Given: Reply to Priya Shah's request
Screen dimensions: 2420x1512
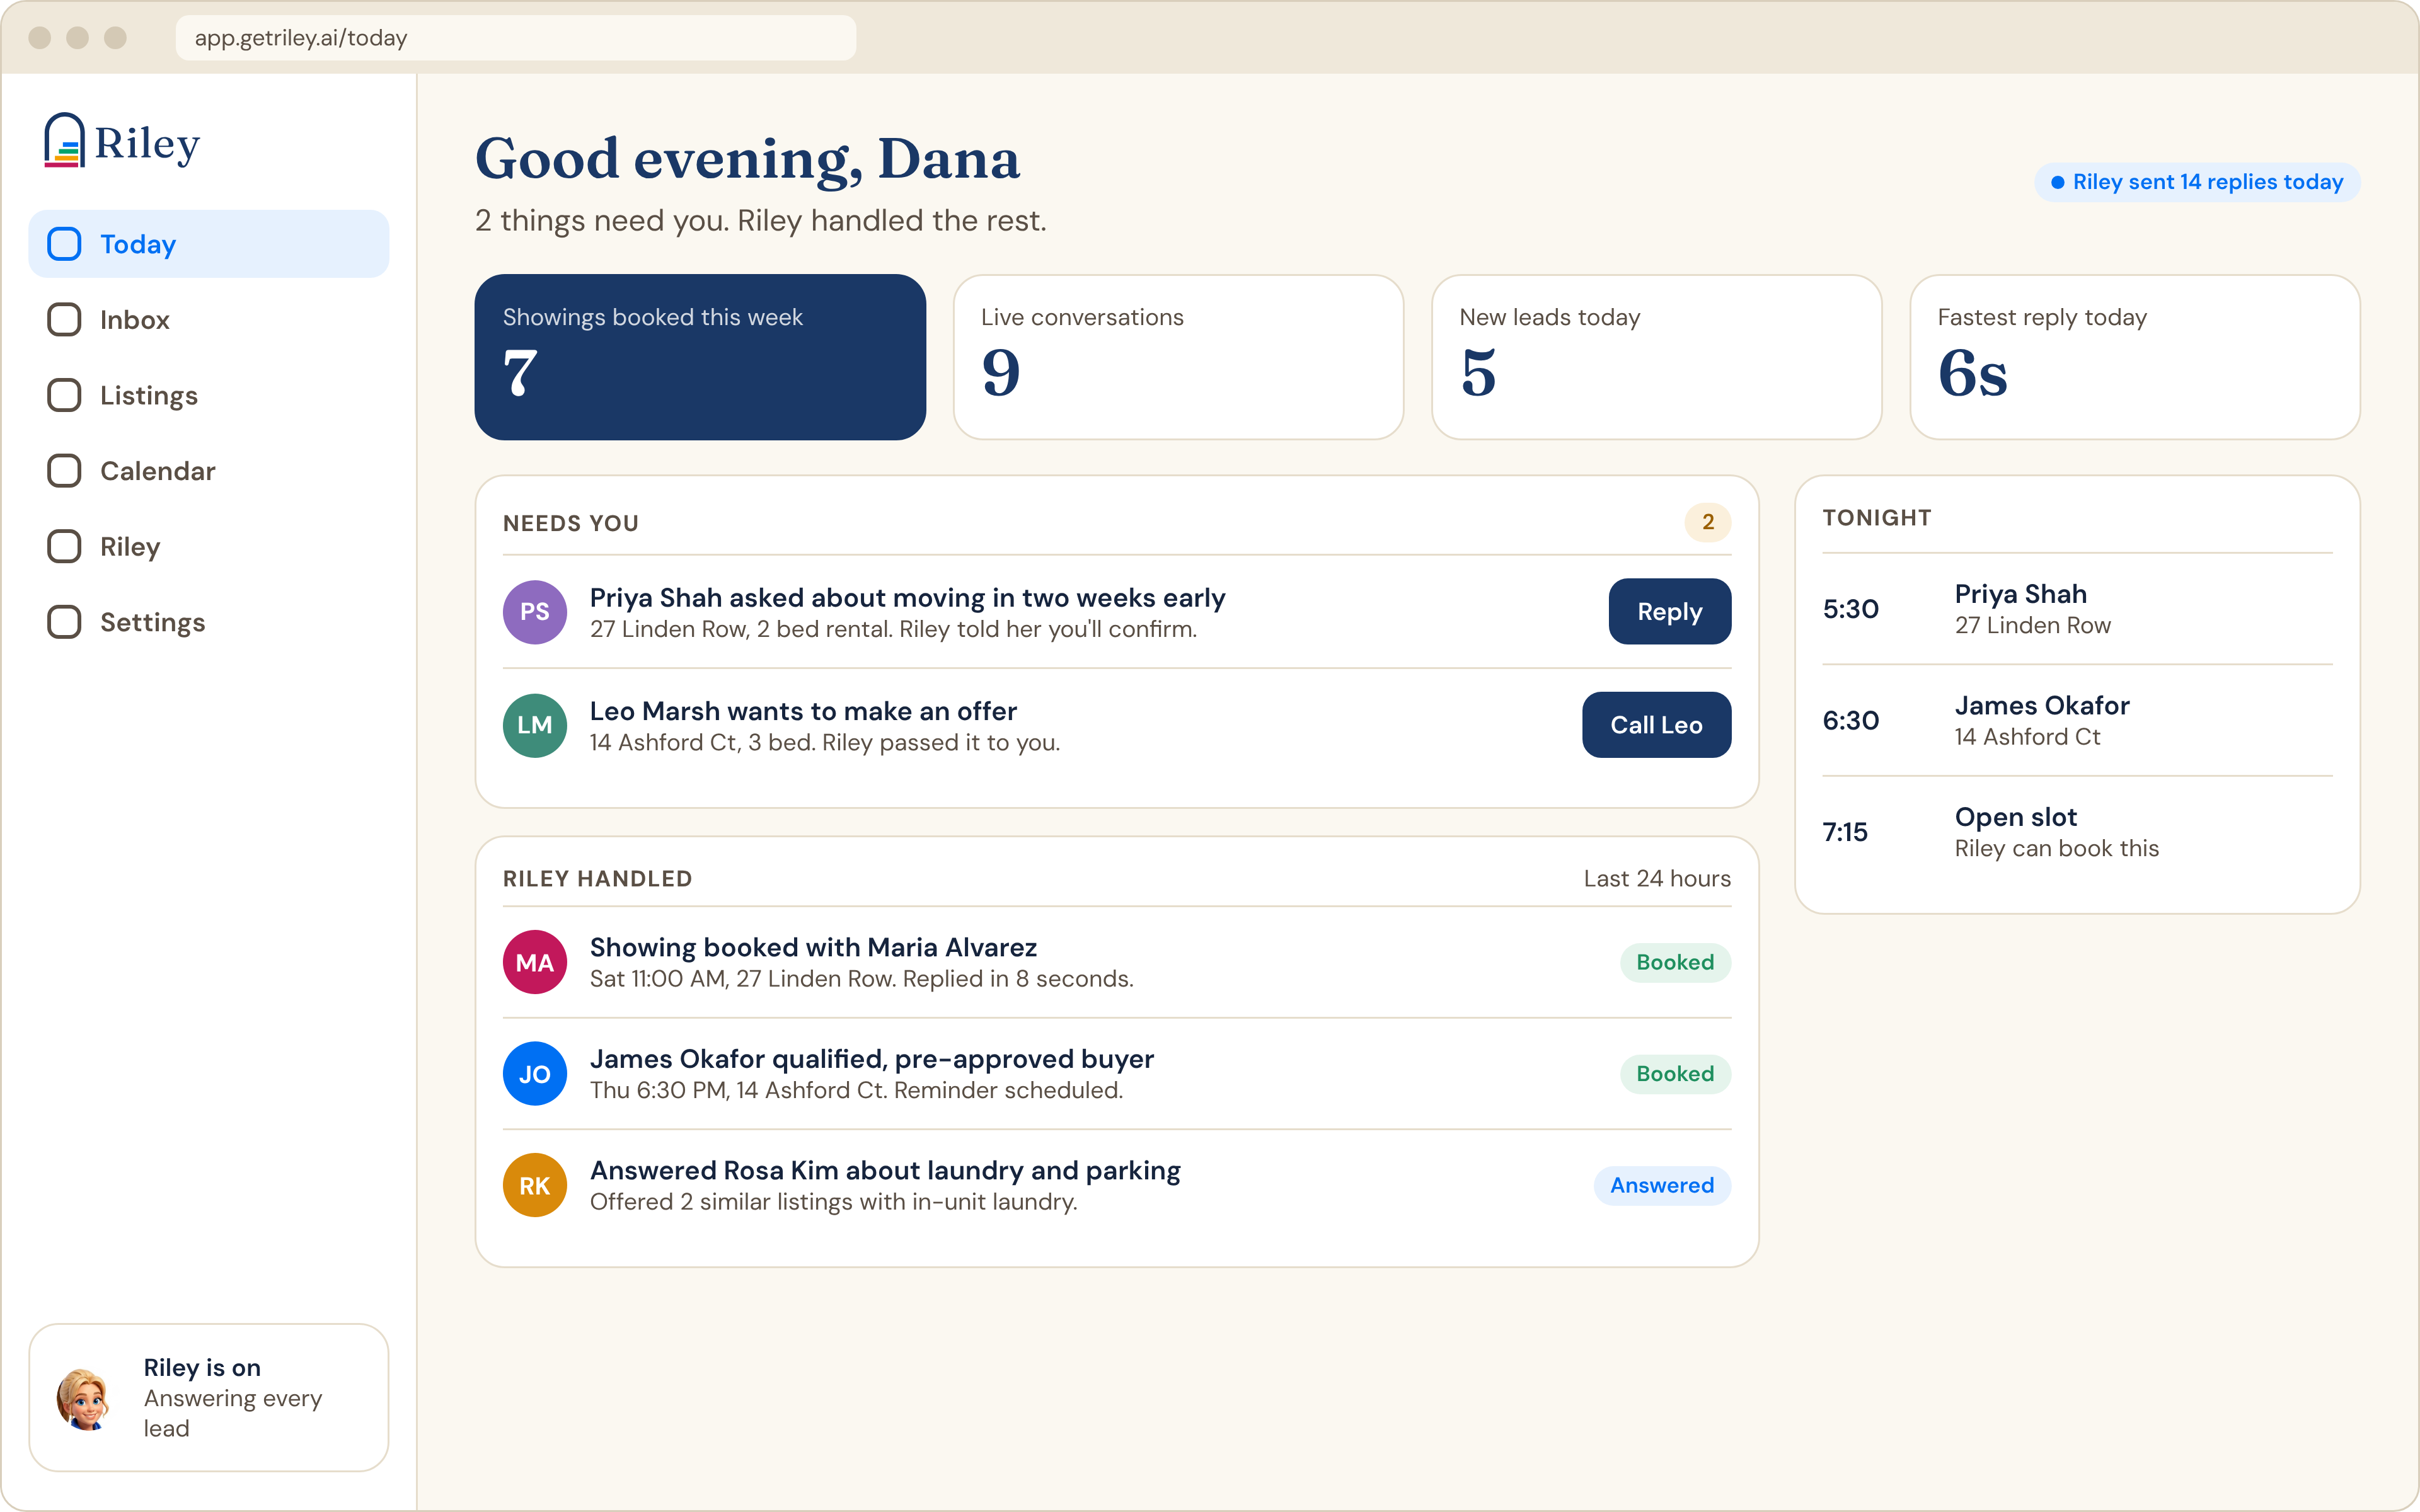Looking at the screenshot, I should [1670, 612].
